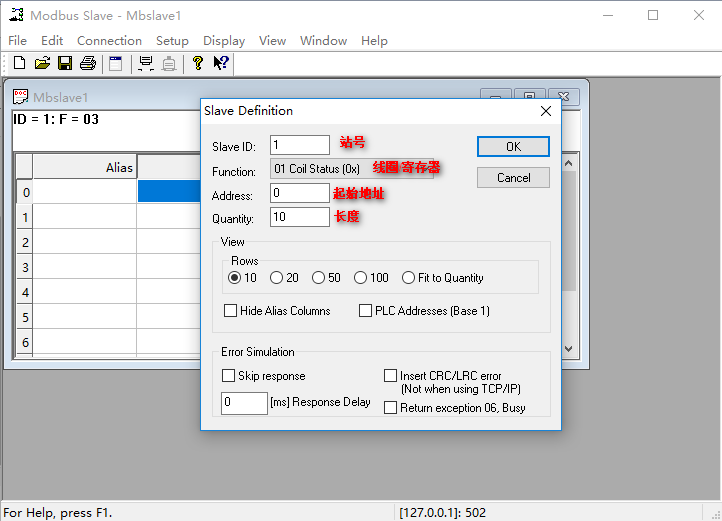Click the Quantity input field
722x521 pixels.
[300, 217]
